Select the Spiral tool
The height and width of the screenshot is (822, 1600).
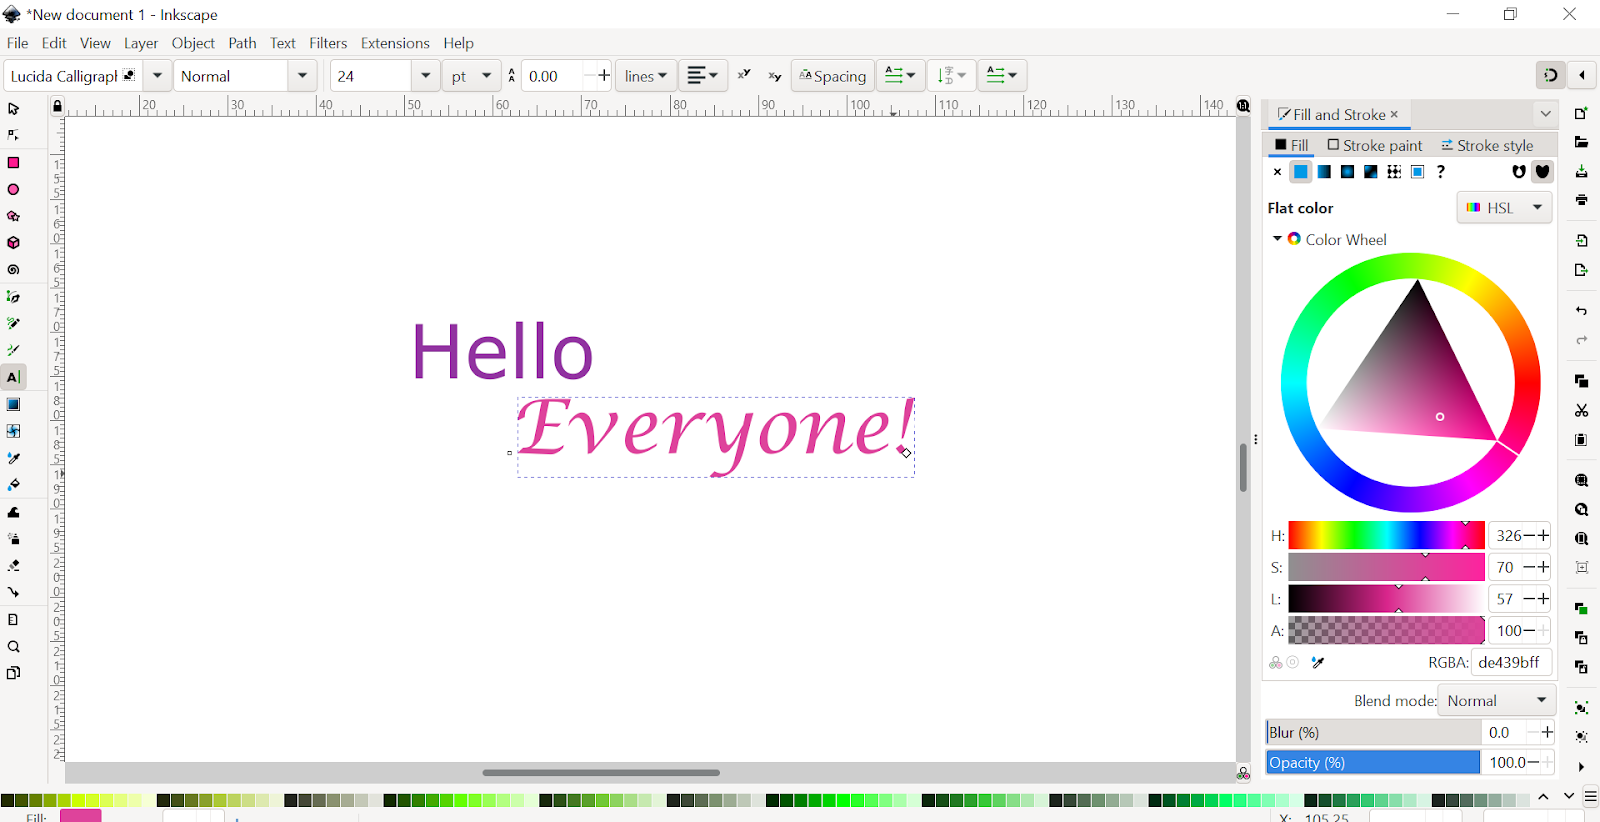coord(13,270)
